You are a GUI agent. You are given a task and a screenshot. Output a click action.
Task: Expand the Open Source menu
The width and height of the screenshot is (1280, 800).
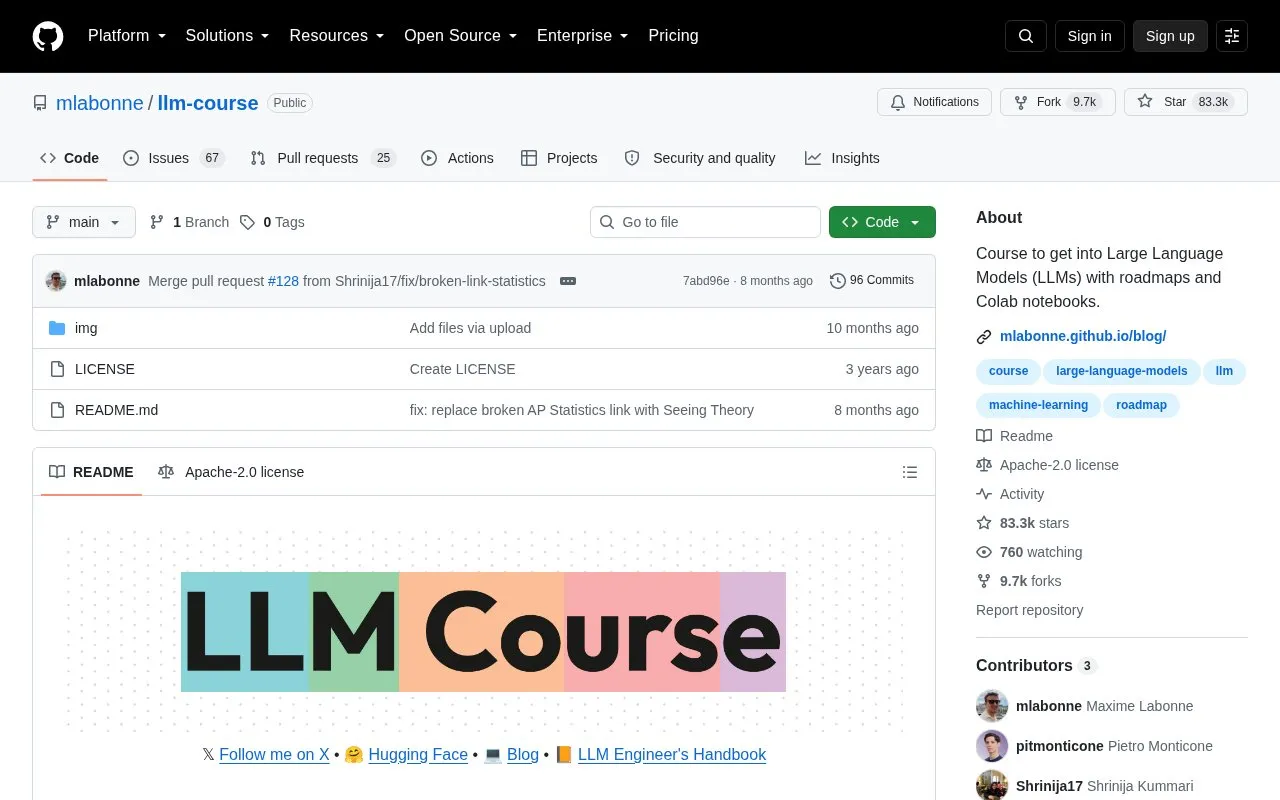pyautogui.click(x=460, y=36)
